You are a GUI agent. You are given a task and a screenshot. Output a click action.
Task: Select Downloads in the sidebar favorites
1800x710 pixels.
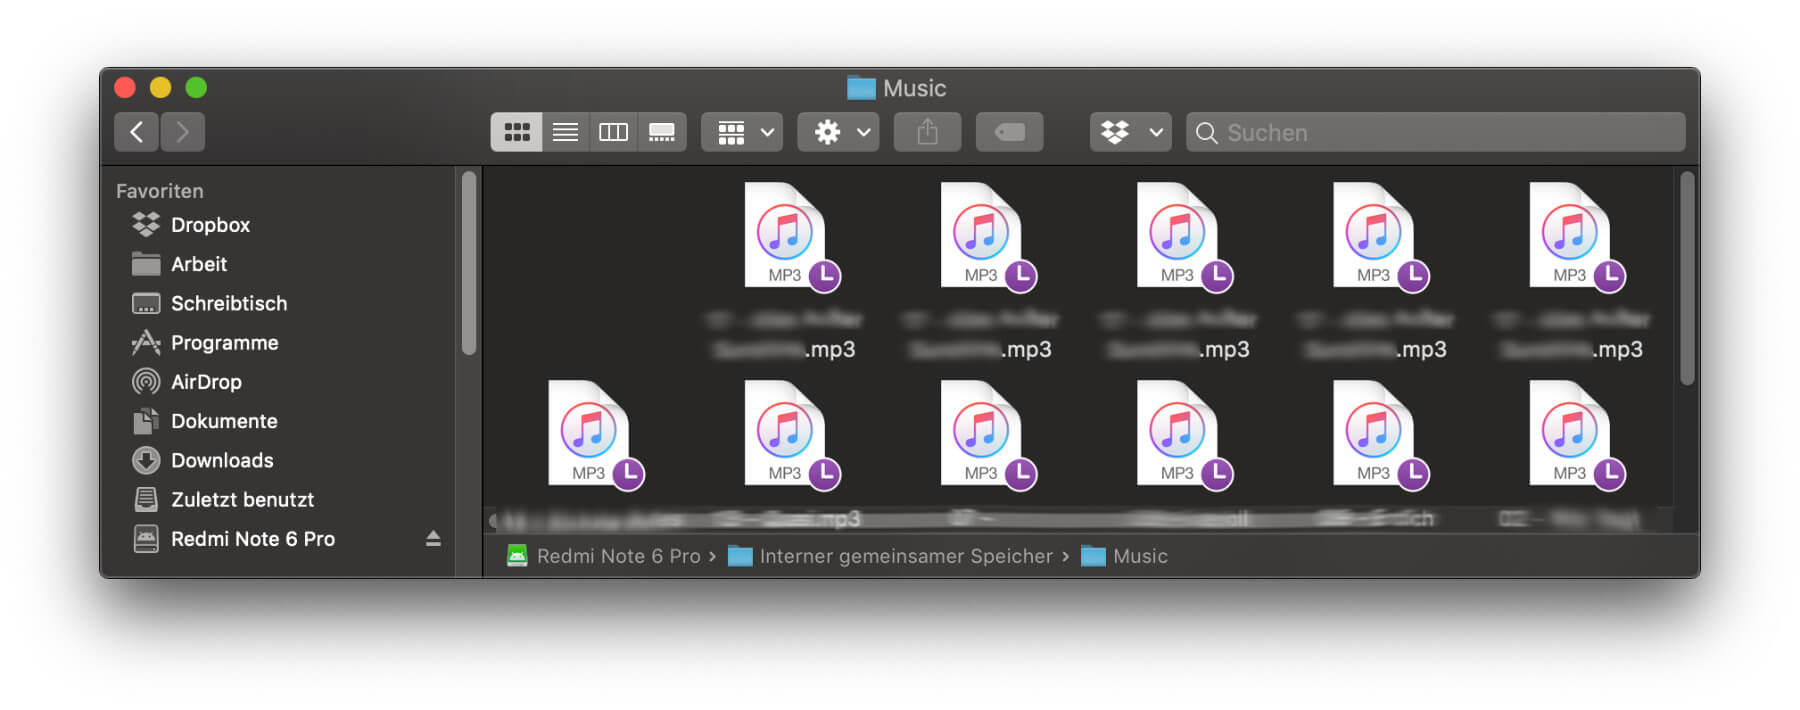221,460
